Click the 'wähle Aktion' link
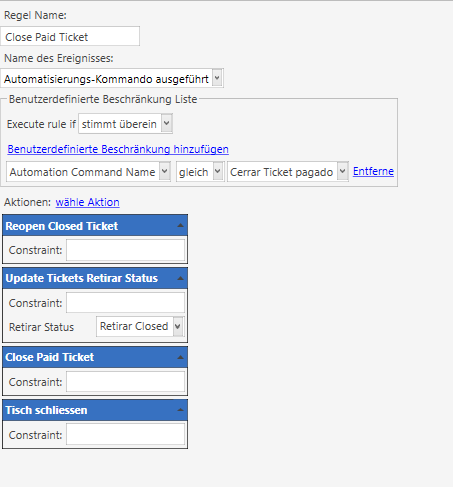This screenshot has height=487, width=453. (x=88, y=202)
